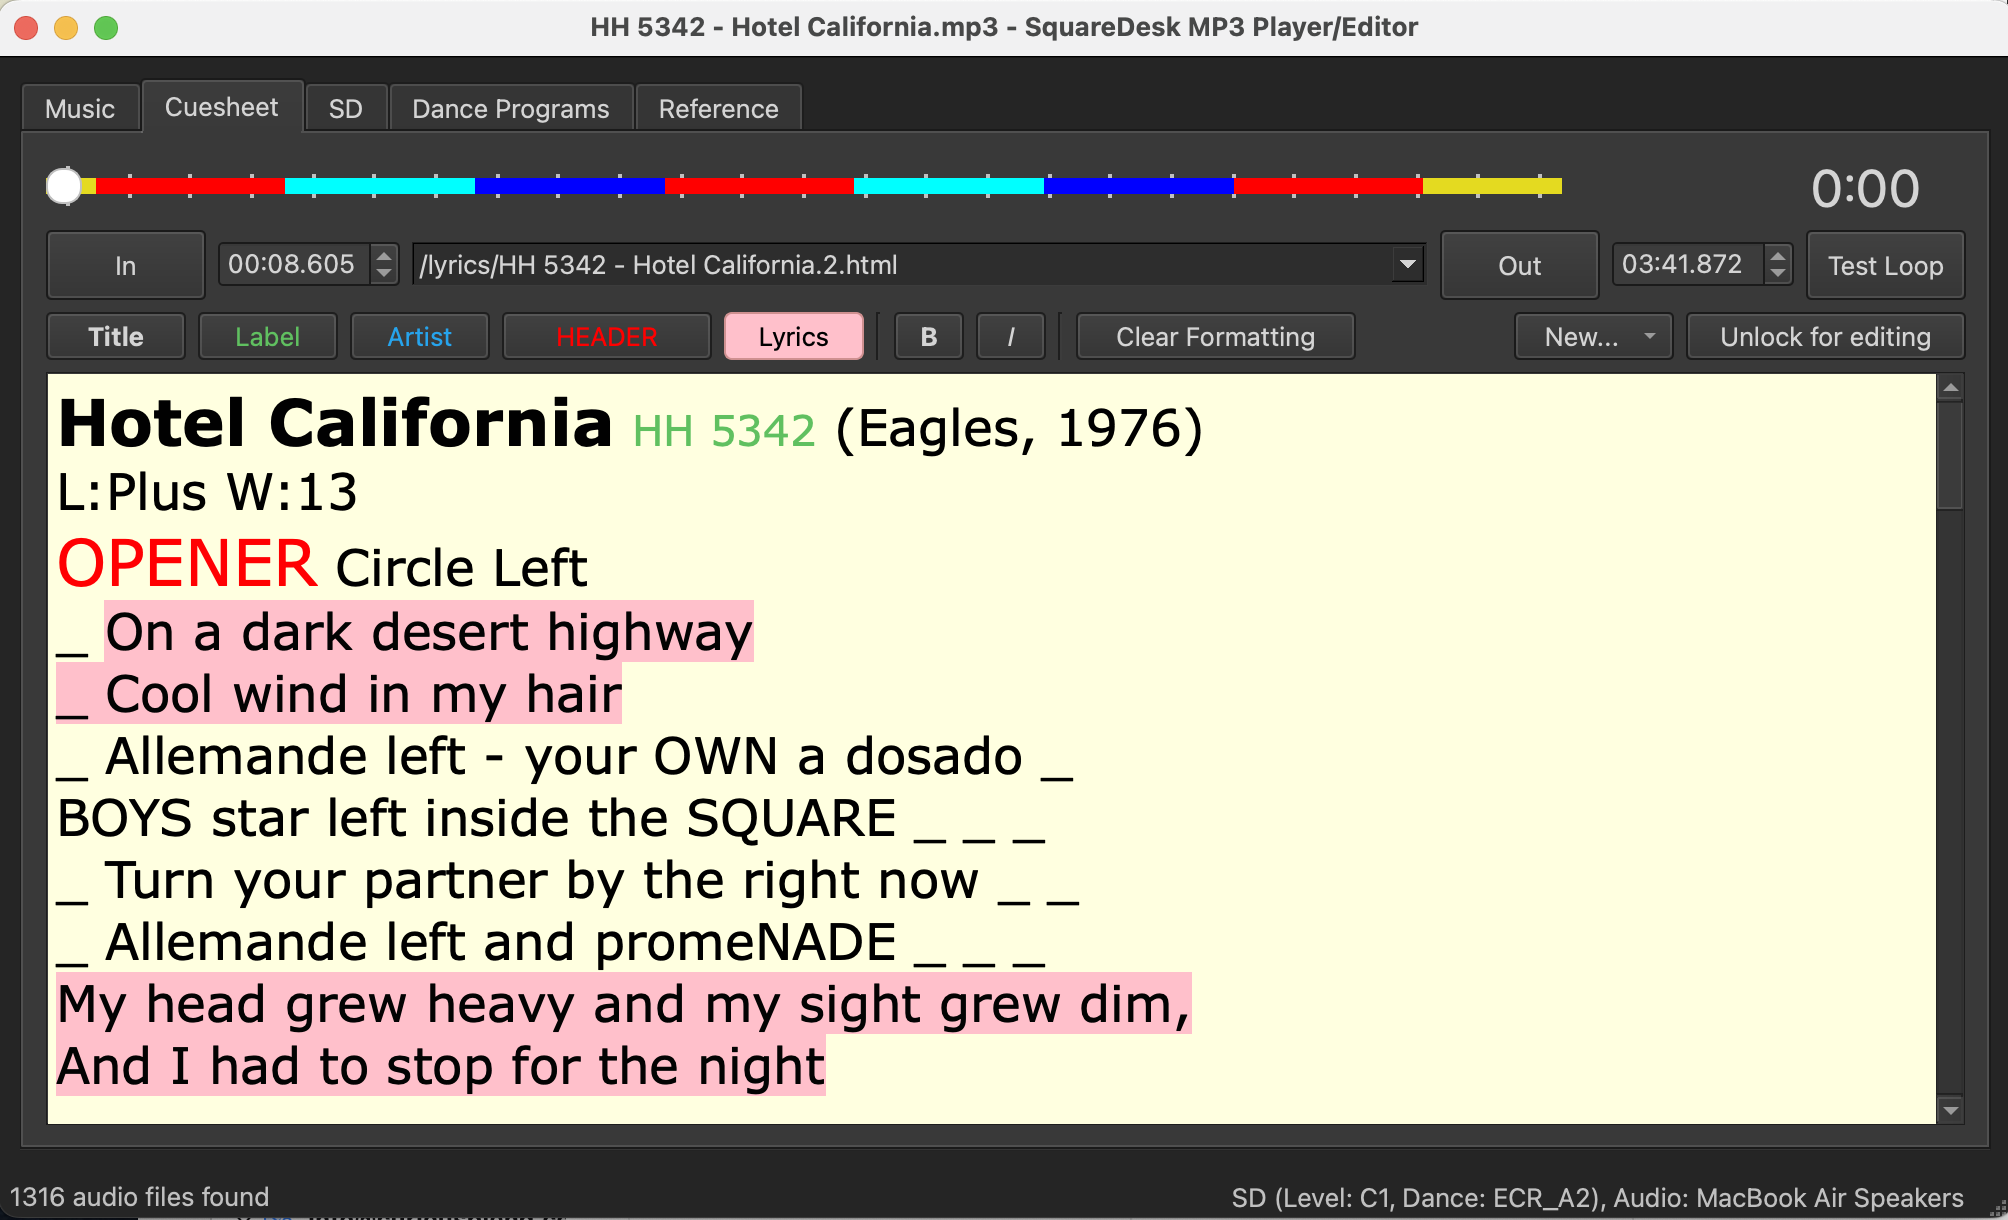Image resolution: width=2008 pixels, height=1220 pixels.
Task: Click the 0:00 time display
Action: point(1865,188)
